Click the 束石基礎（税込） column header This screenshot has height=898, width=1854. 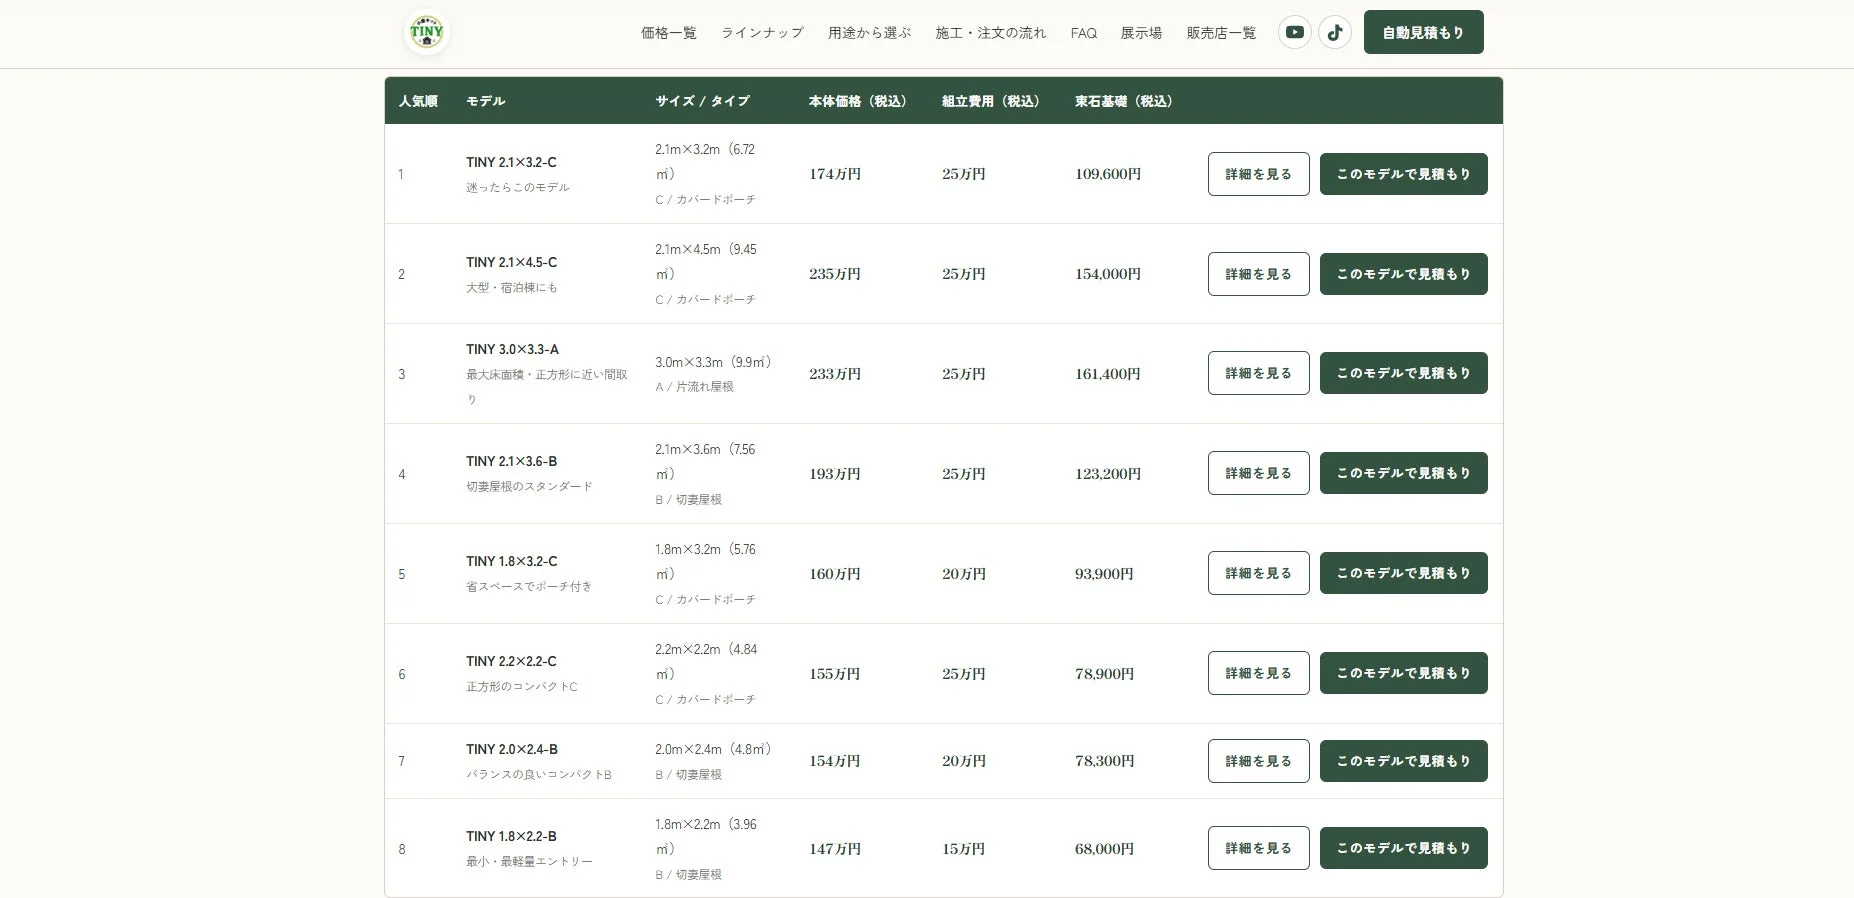[1126, 101]
